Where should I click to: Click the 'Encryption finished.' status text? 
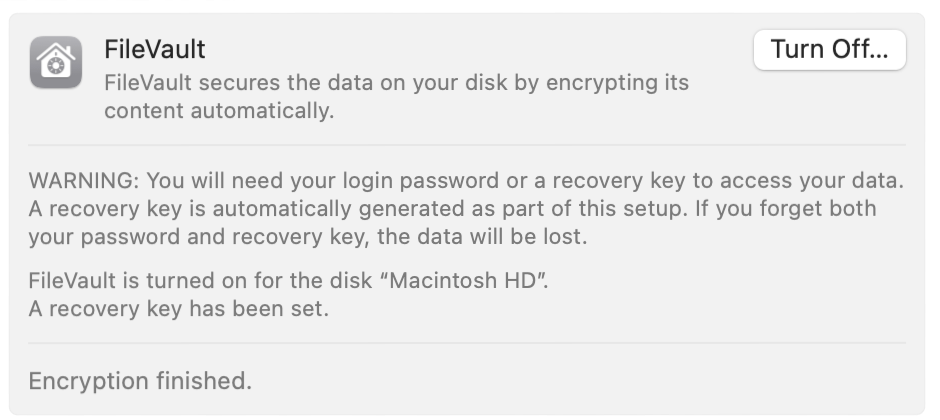tap(140, 380)
